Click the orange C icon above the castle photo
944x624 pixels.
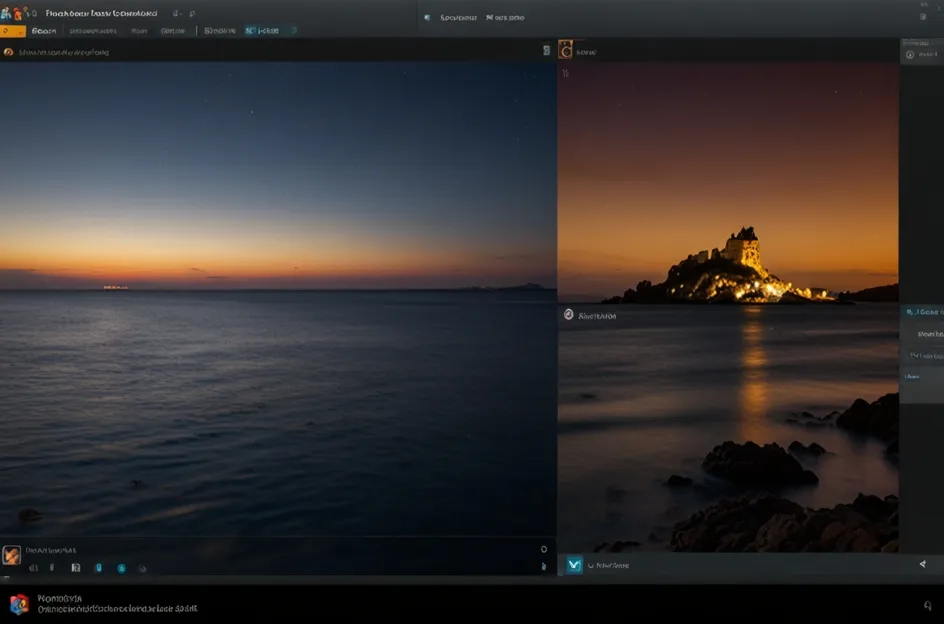[566, 49]
